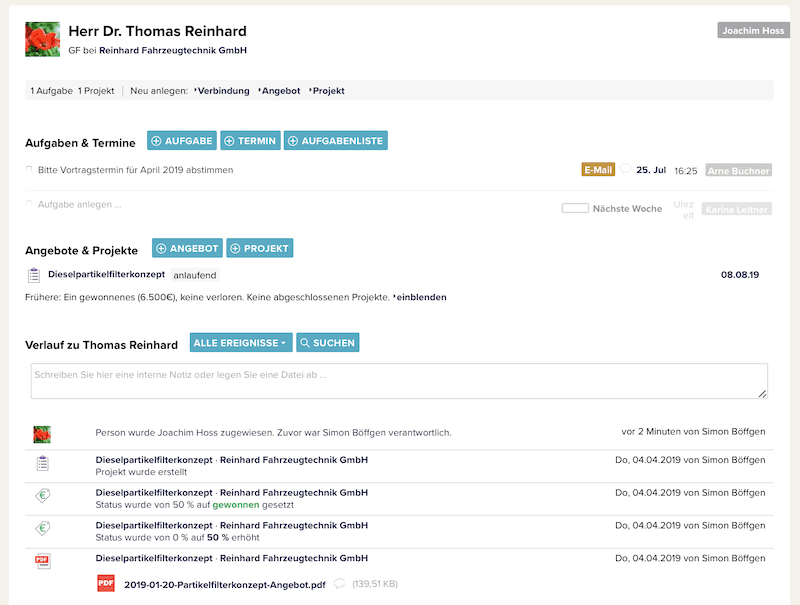Viewport: 800px width, 605px height.
Task: Expand earlier offers via 'einblenden'
Action: click(422, 297)
